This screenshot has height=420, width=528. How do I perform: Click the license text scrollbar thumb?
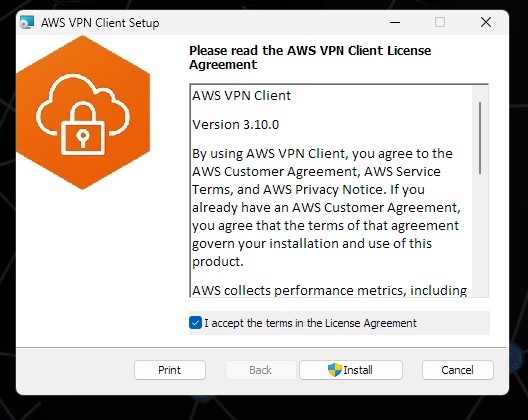tap(480, 138)
